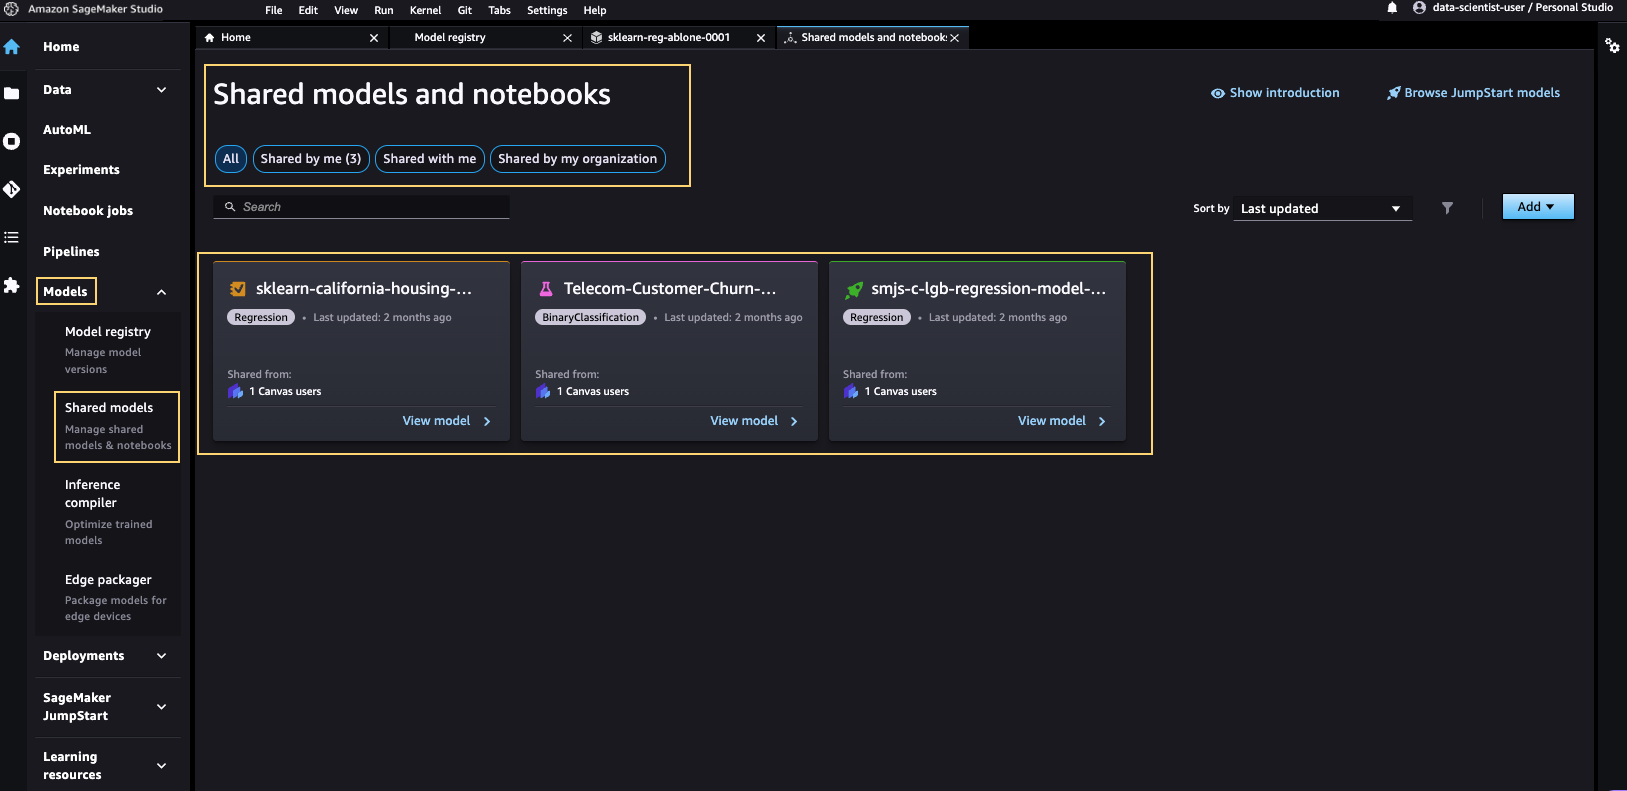1627x791 pixels.
Task: Close the Home tab
Action: (374, 38)
